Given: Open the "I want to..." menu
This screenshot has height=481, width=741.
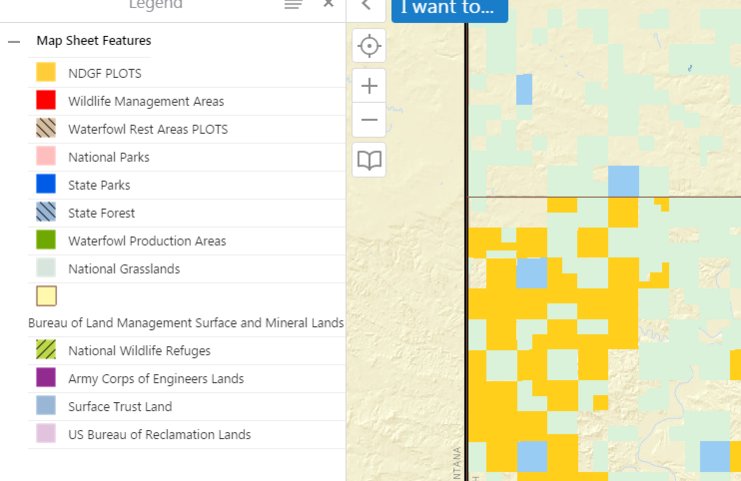Looking at the screenshot, I should tap(449, 8).
